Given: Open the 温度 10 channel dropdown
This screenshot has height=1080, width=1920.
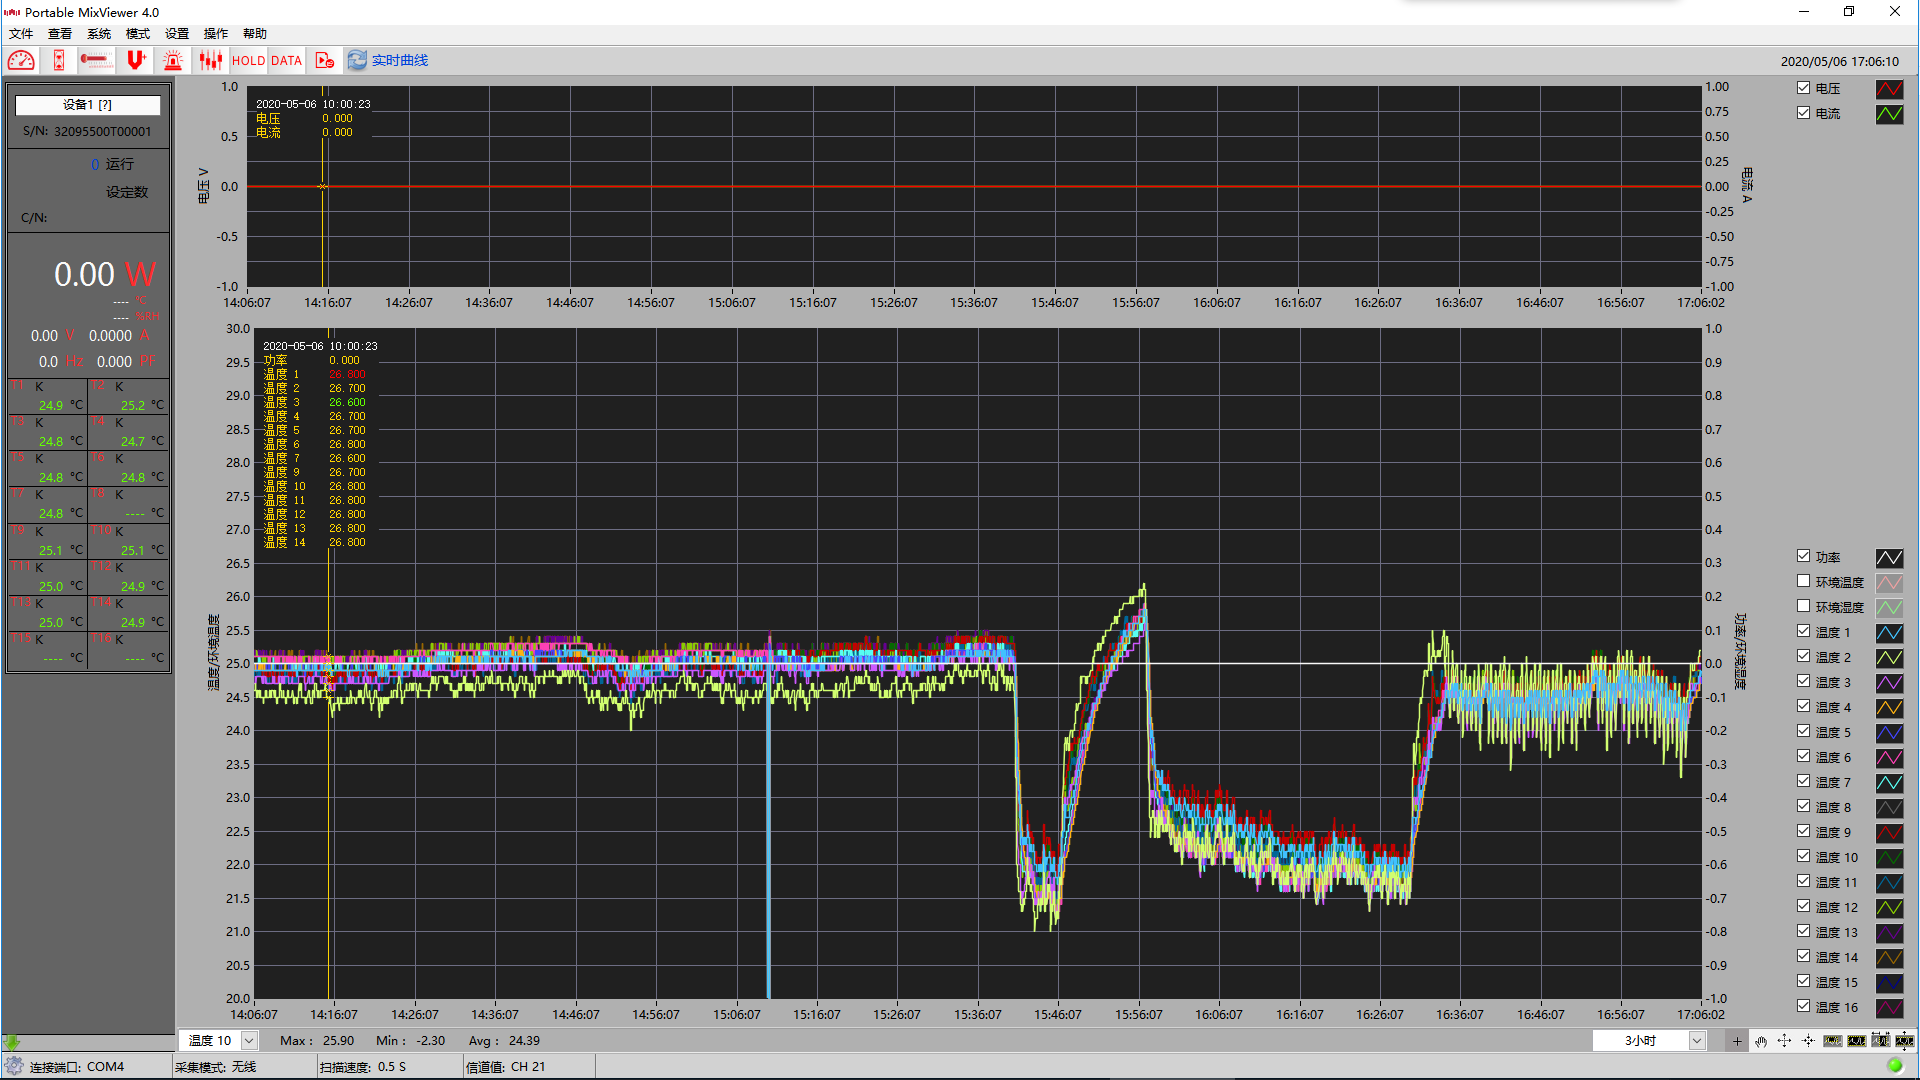Looking at the screenshot, I should point(249,1040).
